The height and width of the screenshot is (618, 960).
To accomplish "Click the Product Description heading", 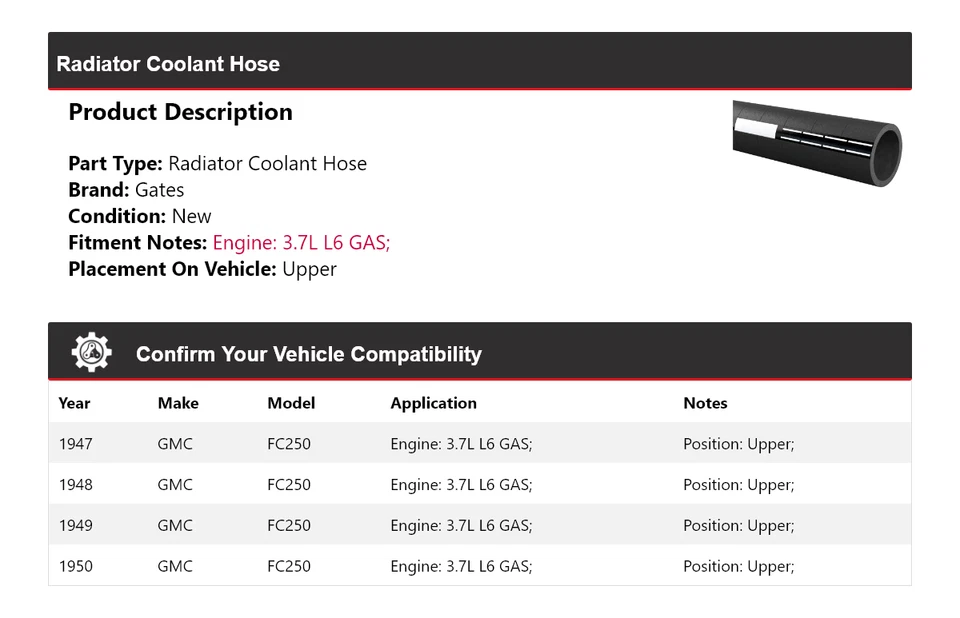I will 180,112.
